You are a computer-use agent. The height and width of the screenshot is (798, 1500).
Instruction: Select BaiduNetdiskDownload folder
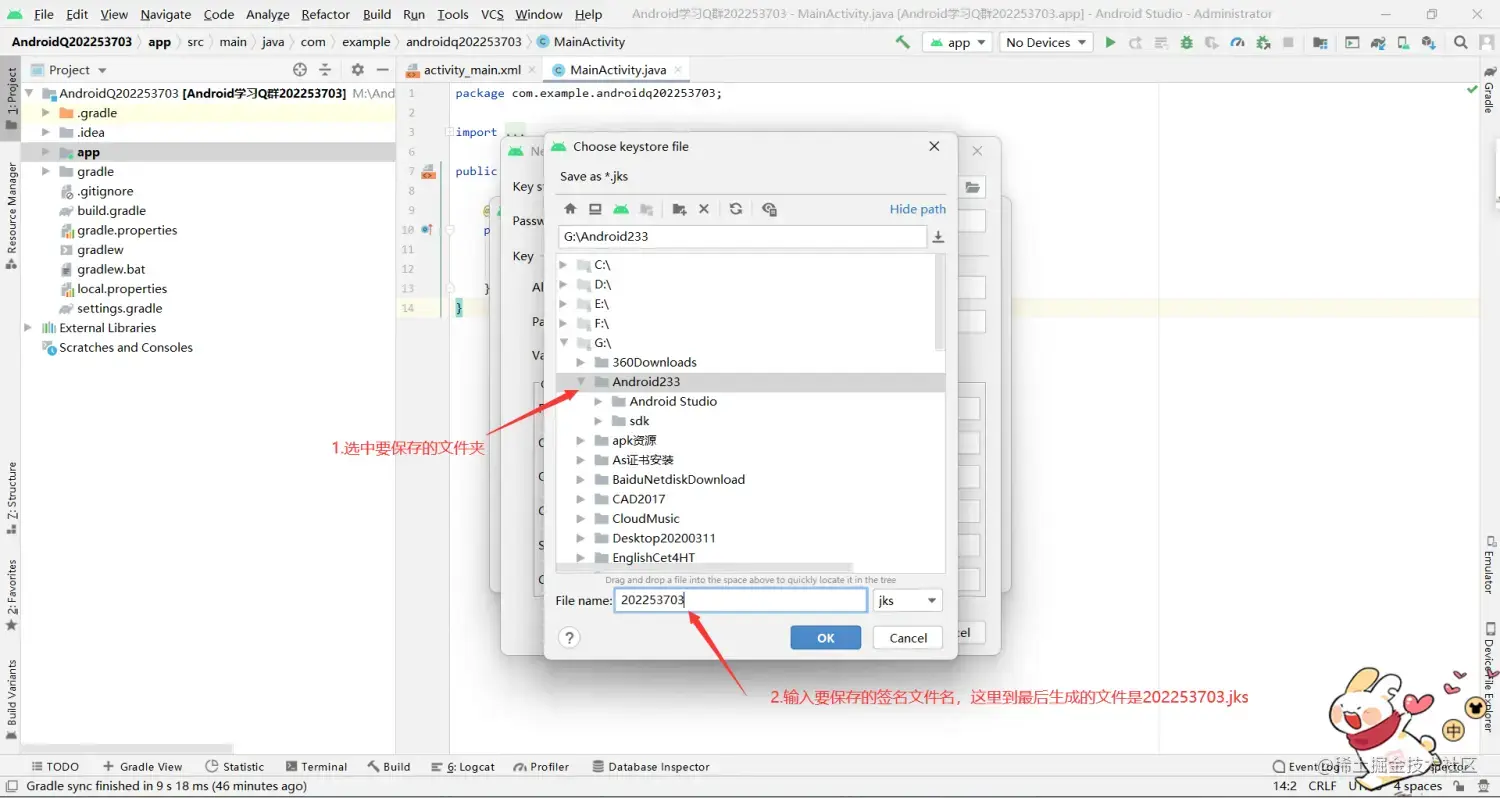pos(678,479)
